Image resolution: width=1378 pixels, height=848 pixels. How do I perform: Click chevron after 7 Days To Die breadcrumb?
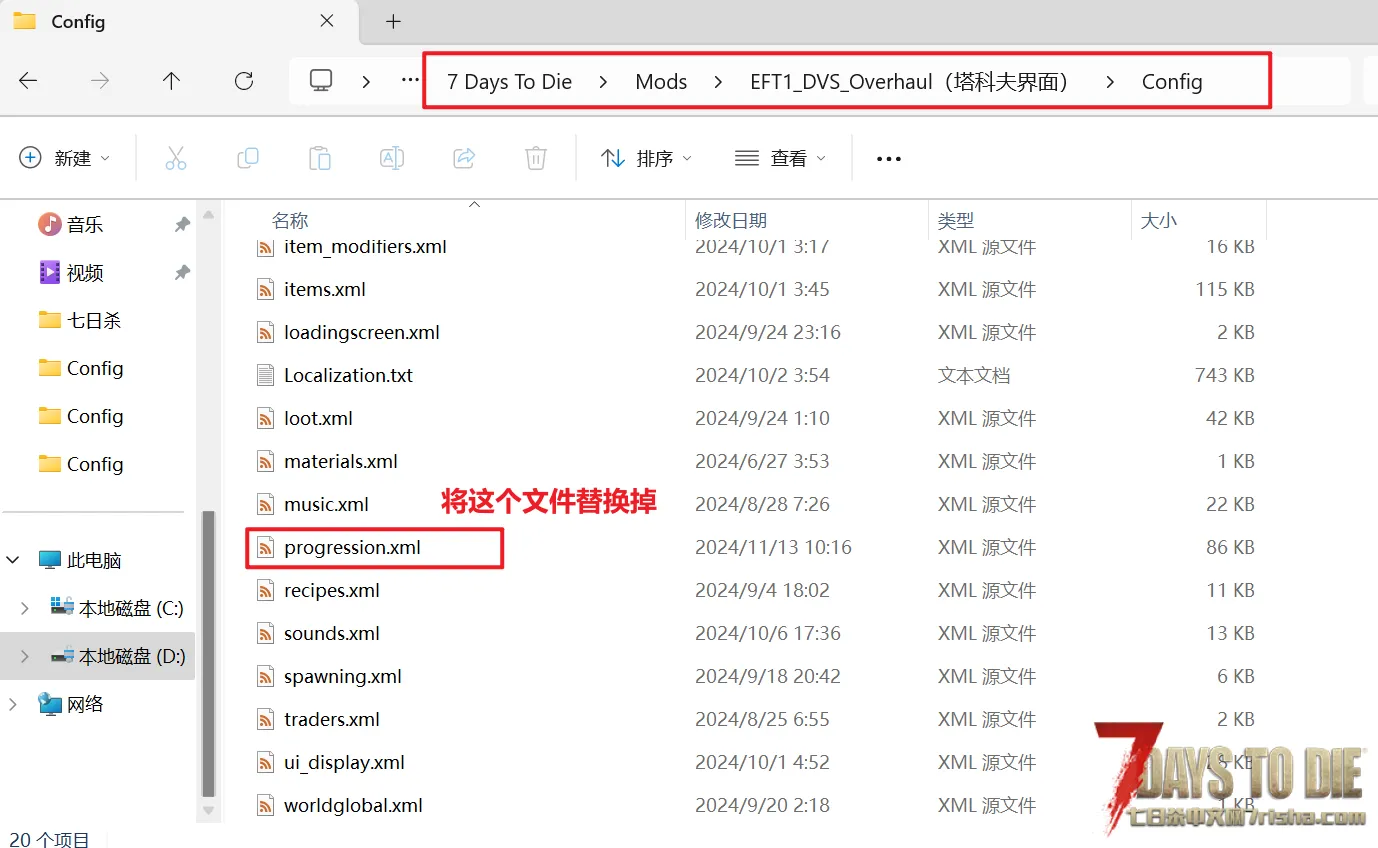[x=603, y=82]
